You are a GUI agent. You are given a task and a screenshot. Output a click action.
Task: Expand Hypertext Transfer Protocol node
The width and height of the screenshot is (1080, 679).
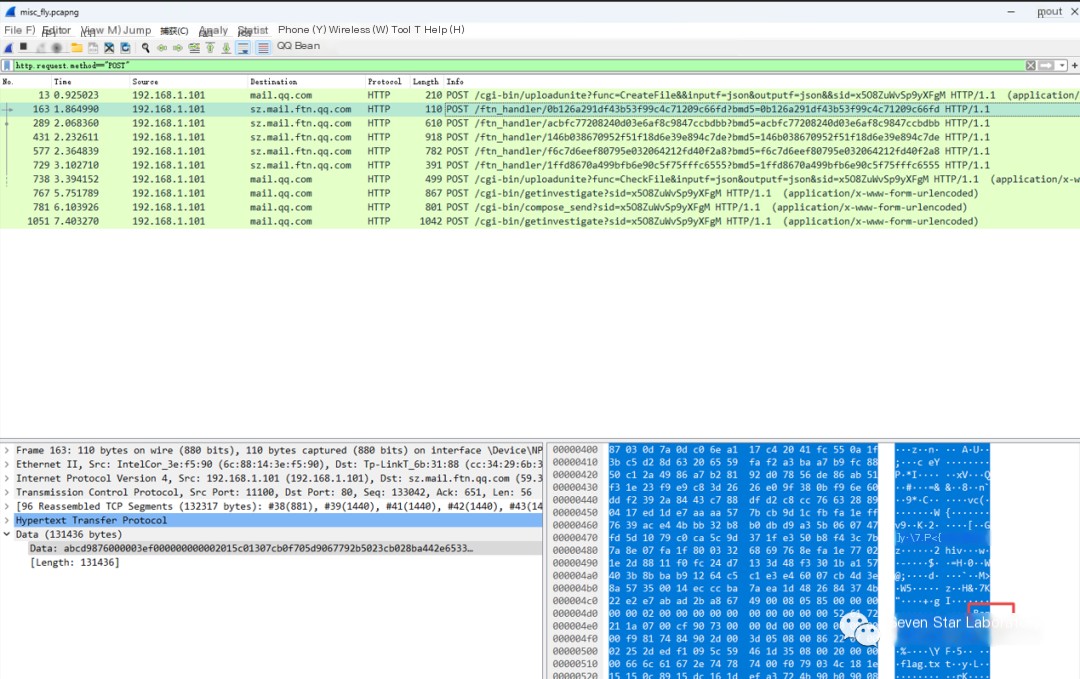[x=7, y=520]
